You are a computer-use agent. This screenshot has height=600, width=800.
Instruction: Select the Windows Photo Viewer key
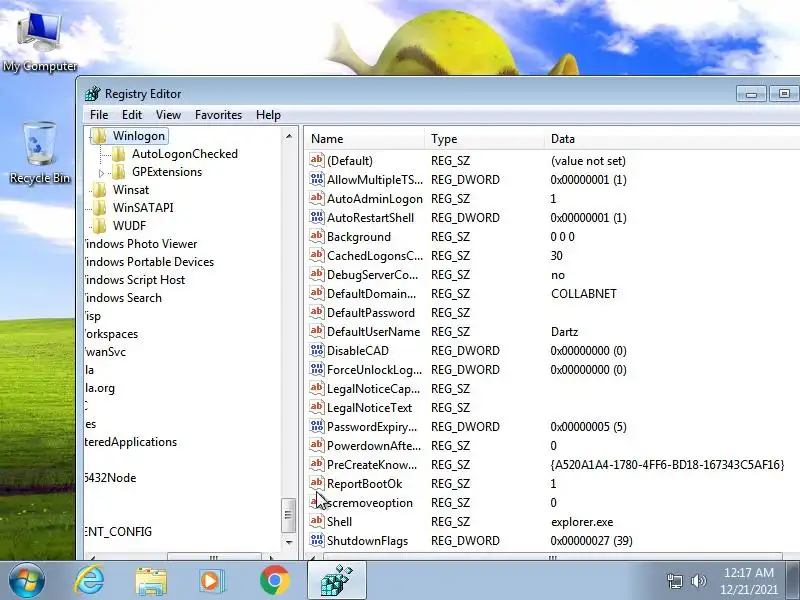(140, 244)
